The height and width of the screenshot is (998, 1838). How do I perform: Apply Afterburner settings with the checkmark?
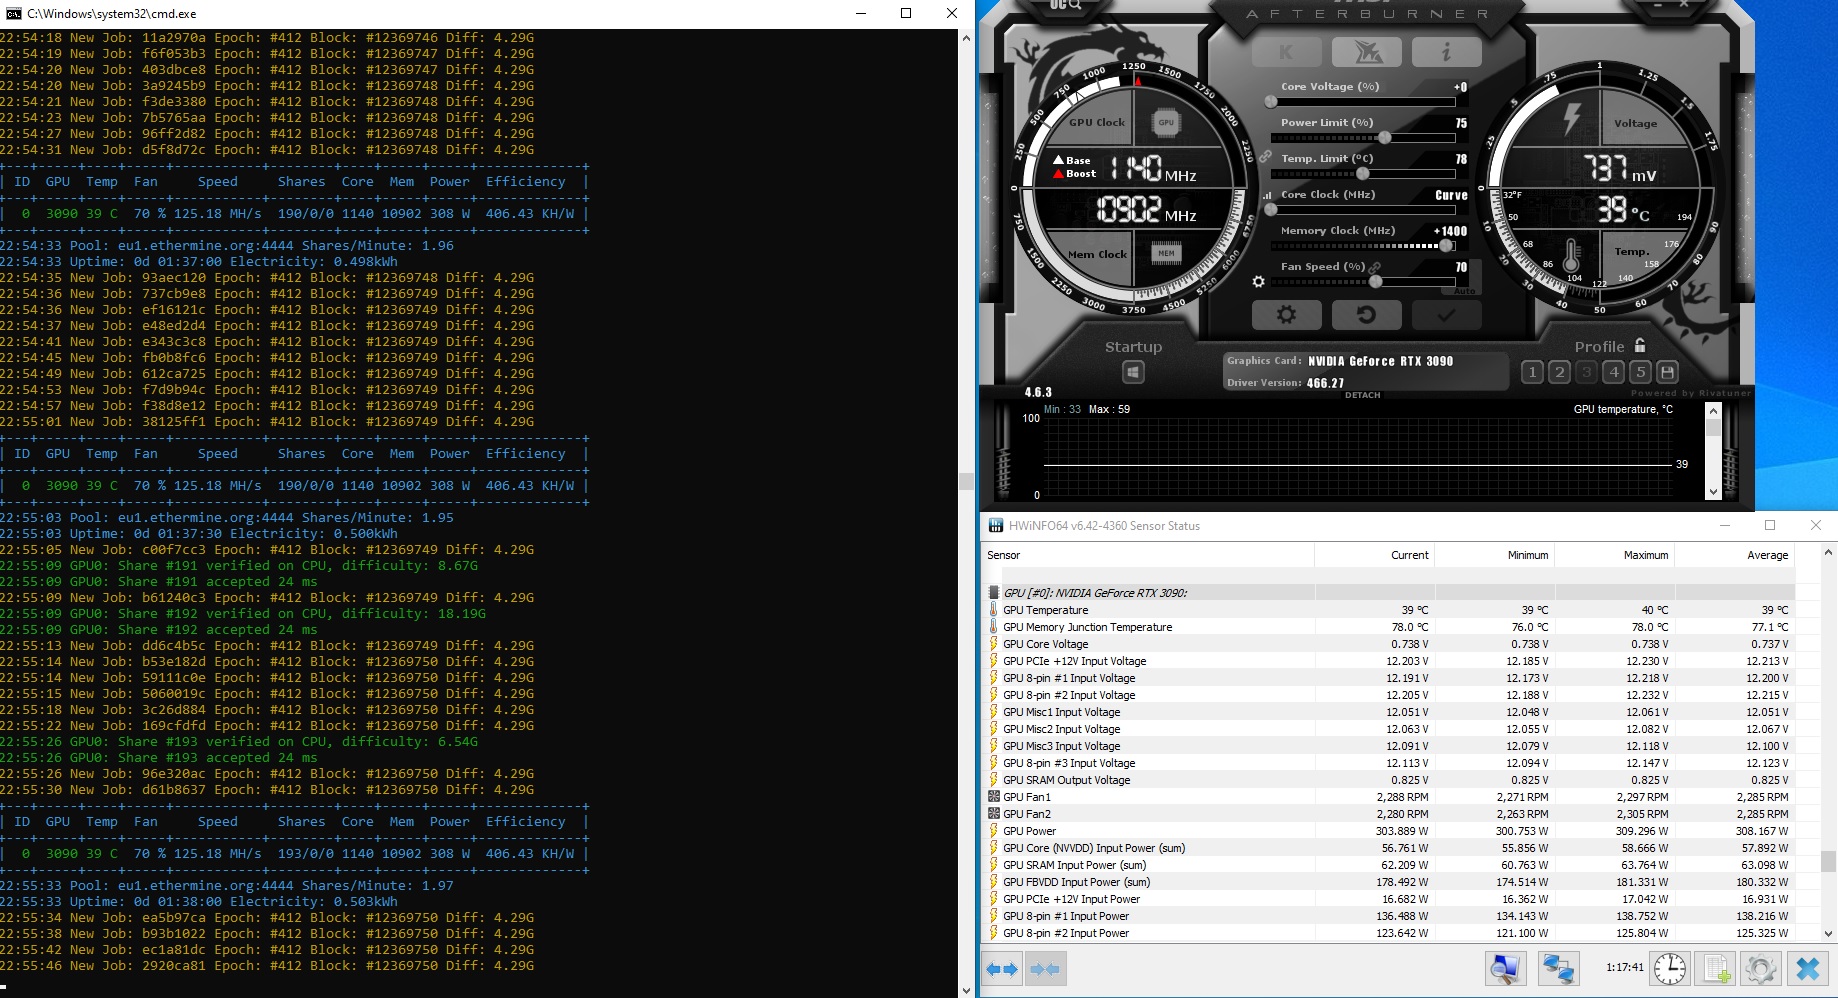click(1446, 315)
